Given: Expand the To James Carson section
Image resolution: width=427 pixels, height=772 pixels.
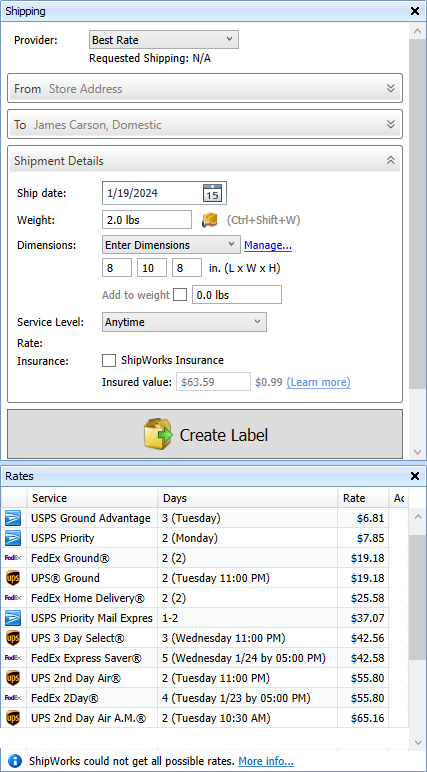Looking at the screenshot, I should coord(205,125).
